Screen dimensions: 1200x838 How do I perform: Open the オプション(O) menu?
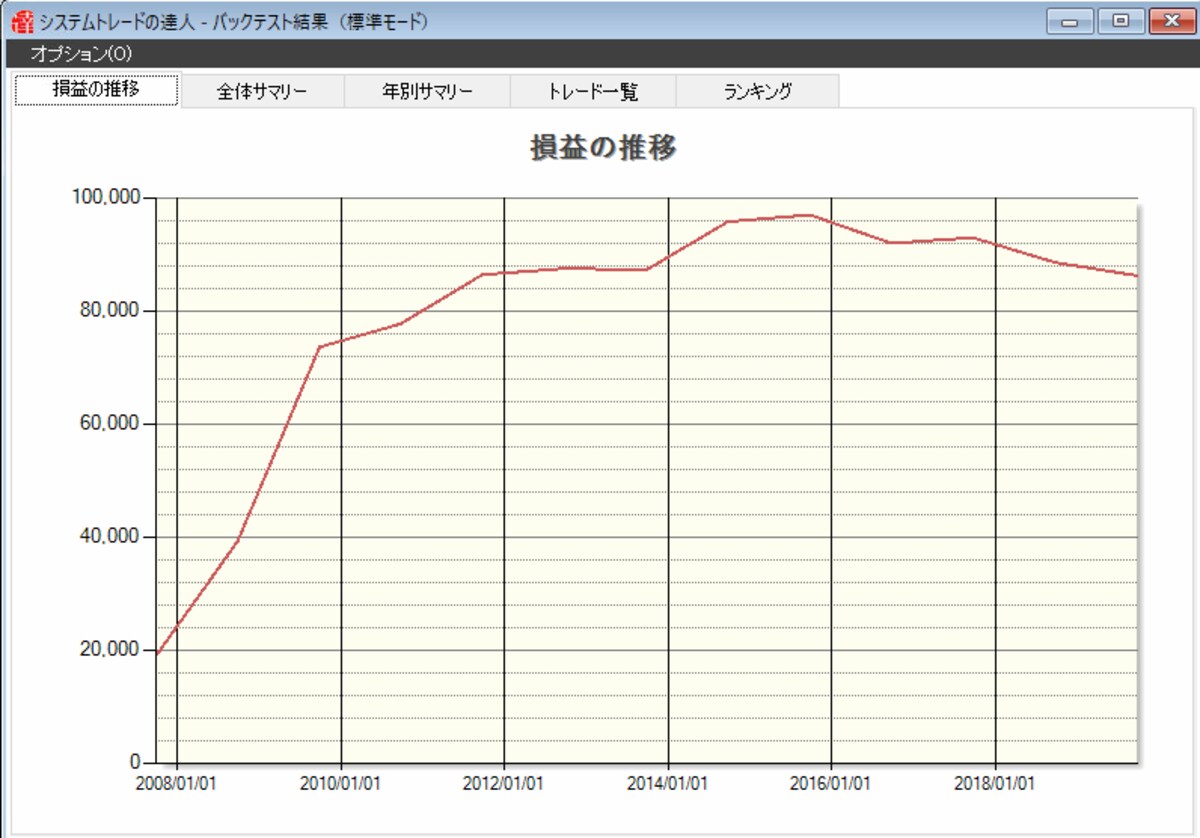81,54
